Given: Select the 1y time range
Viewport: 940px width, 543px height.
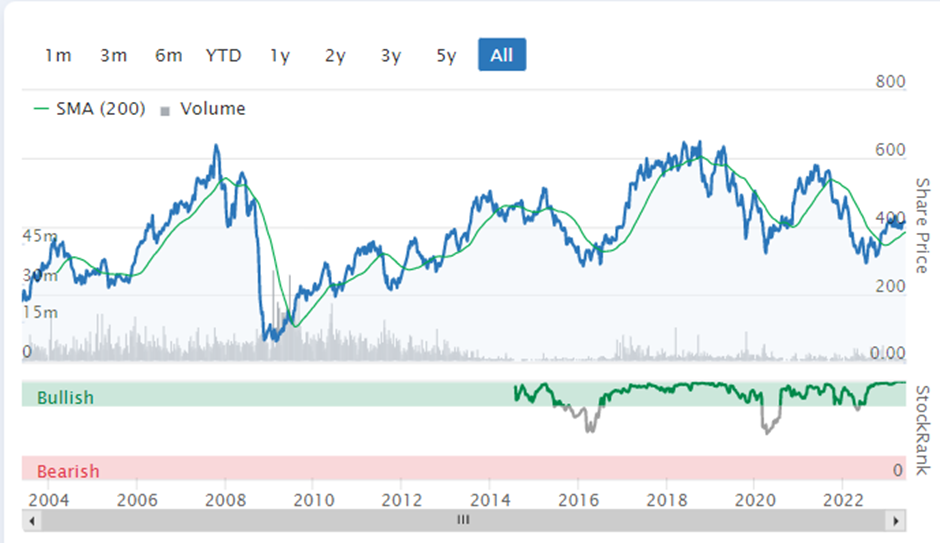Looking at the screenshot, I should coord(279,55).
